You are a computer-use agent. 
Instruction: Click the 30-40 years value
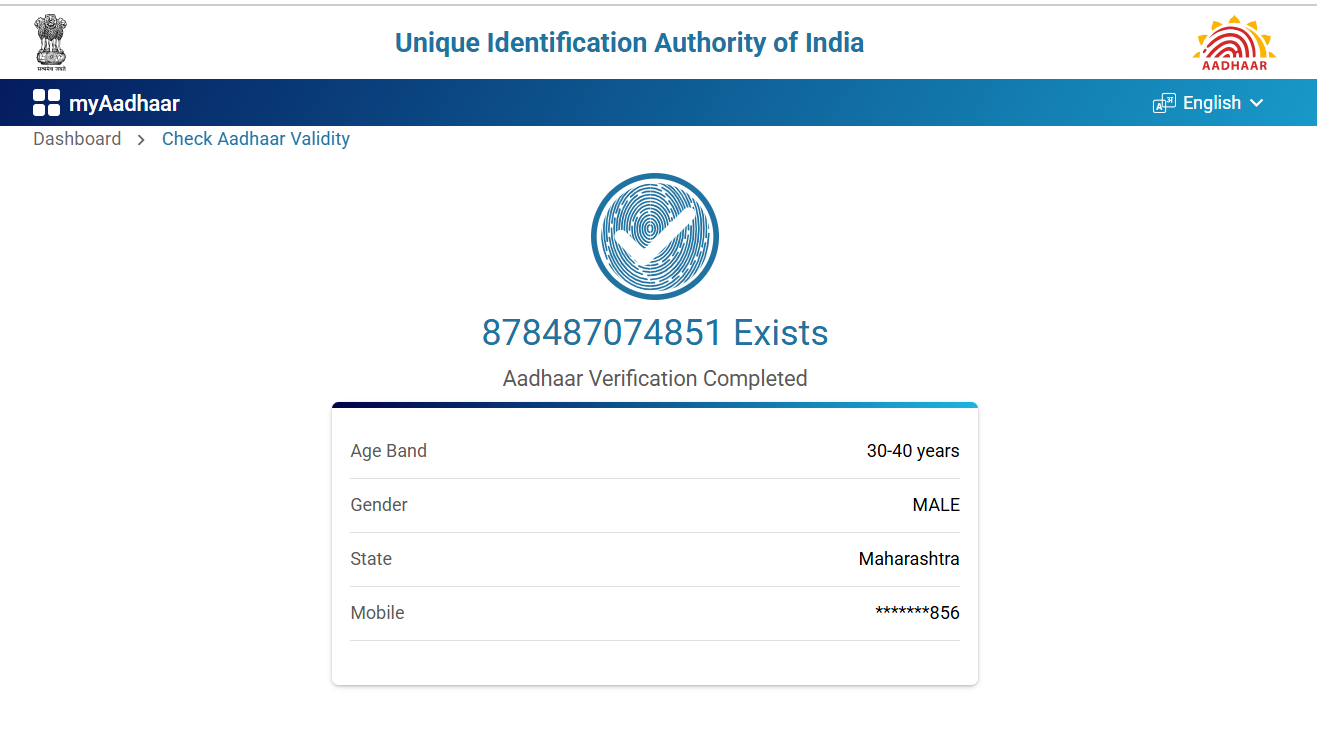pyautogui.click(x=913, y=451)
